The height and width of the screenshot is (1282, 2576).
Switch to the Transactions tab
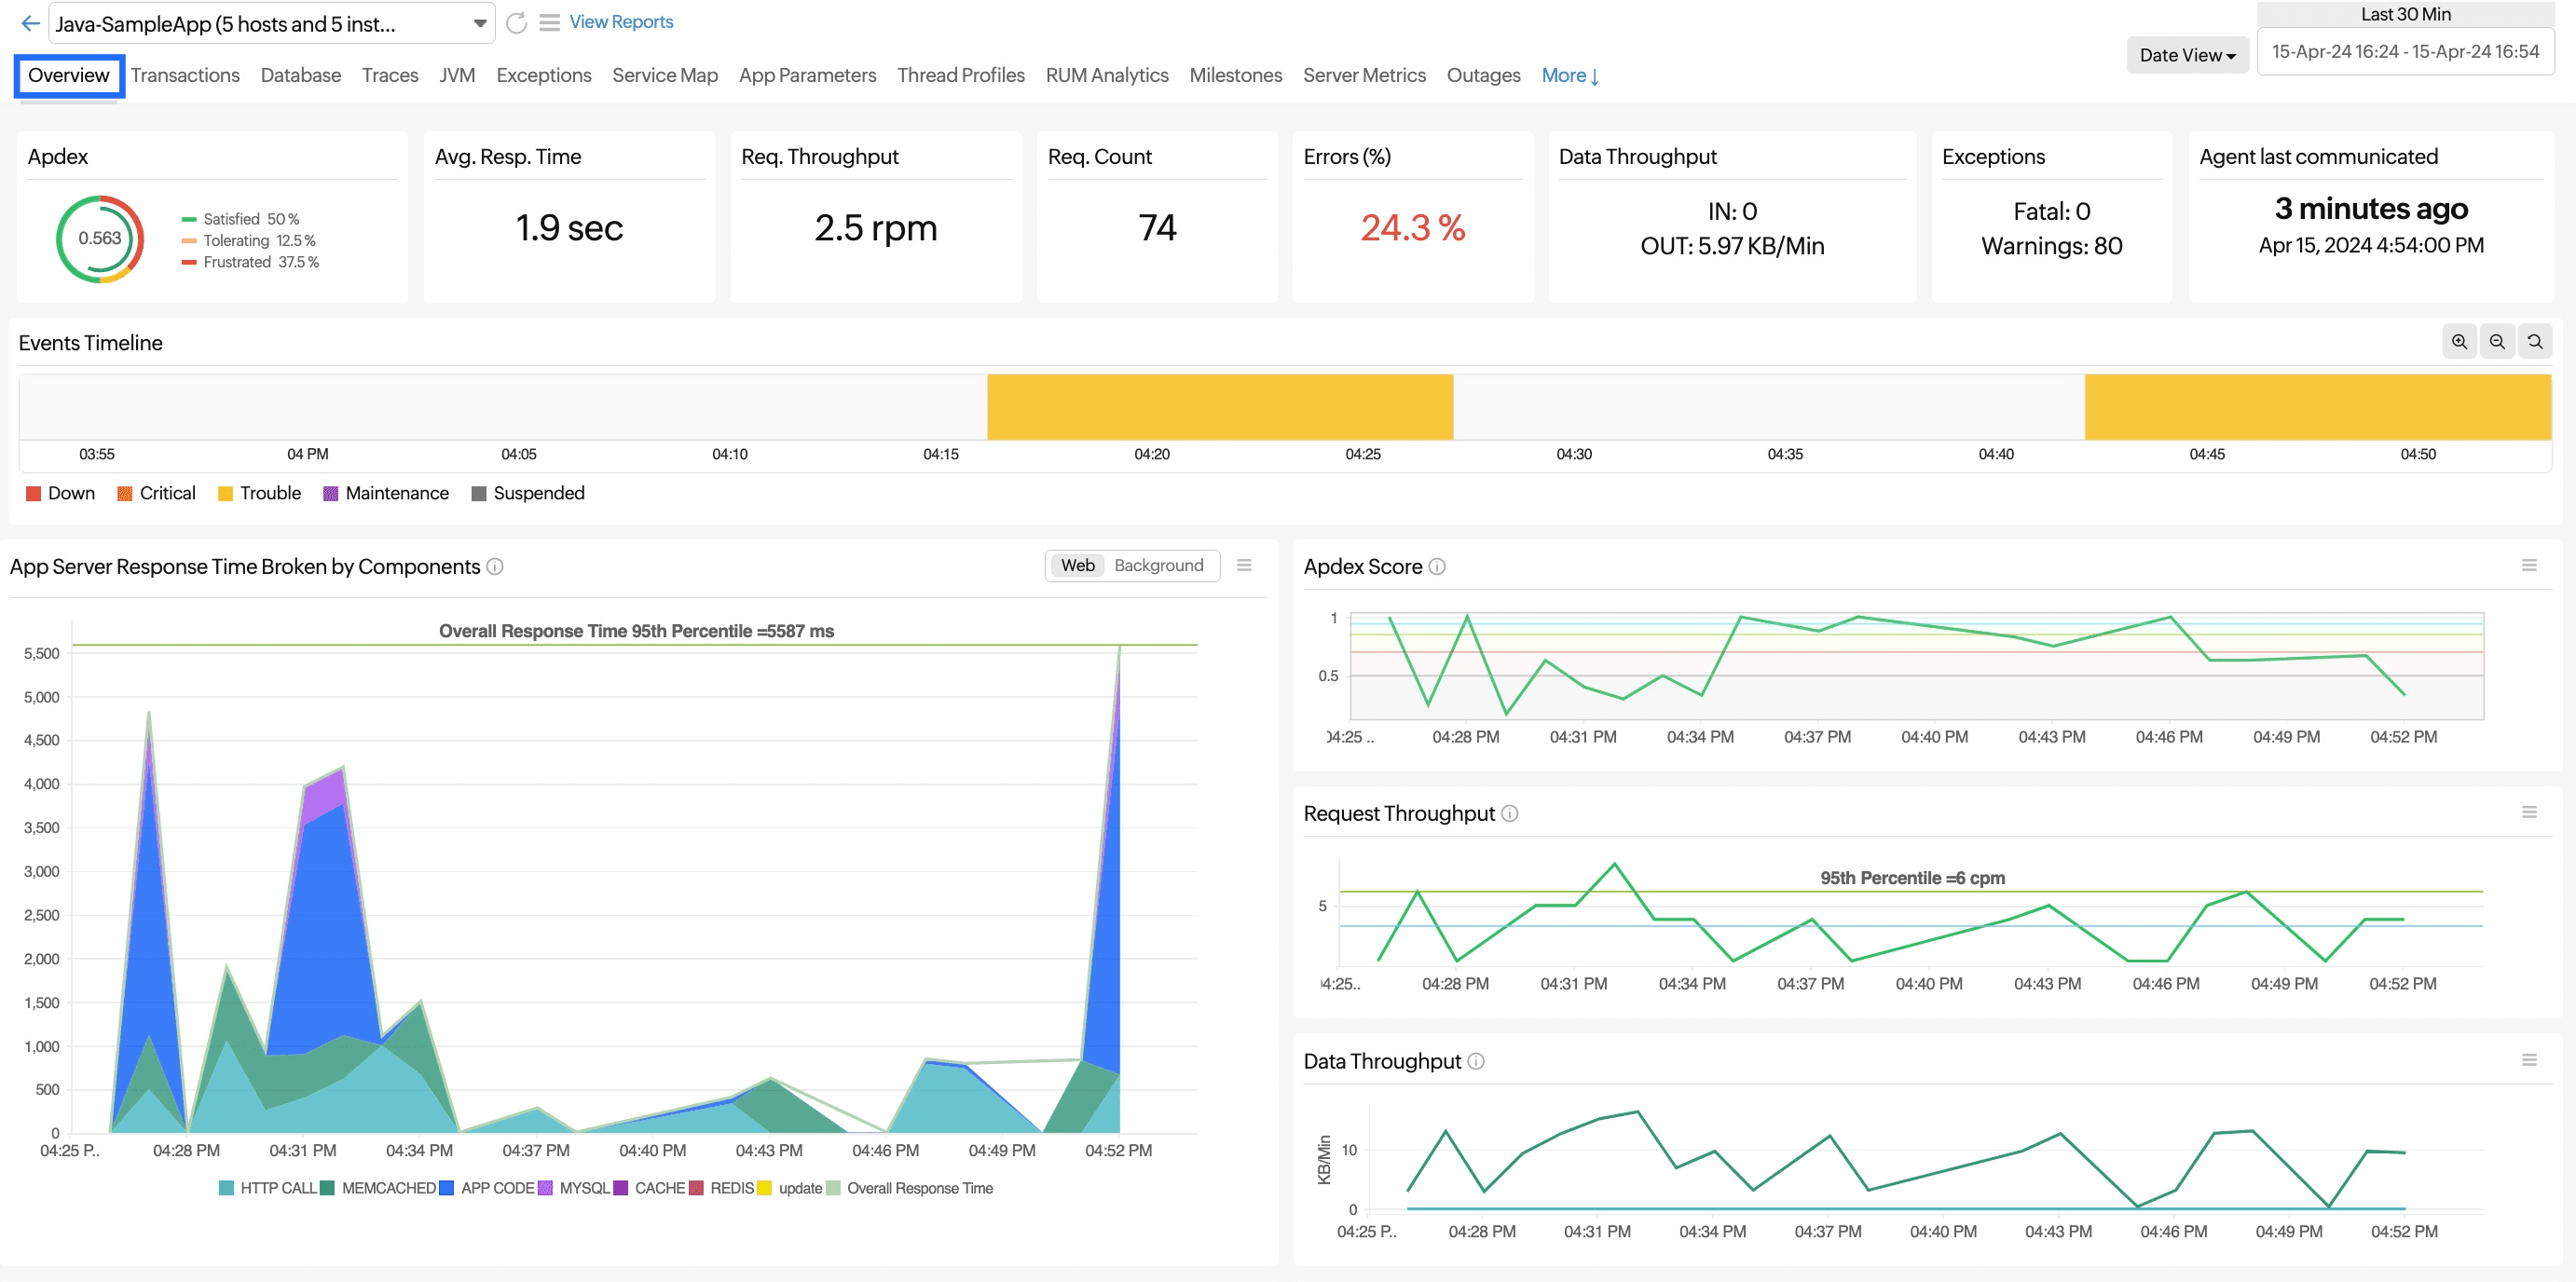point(185,76)
